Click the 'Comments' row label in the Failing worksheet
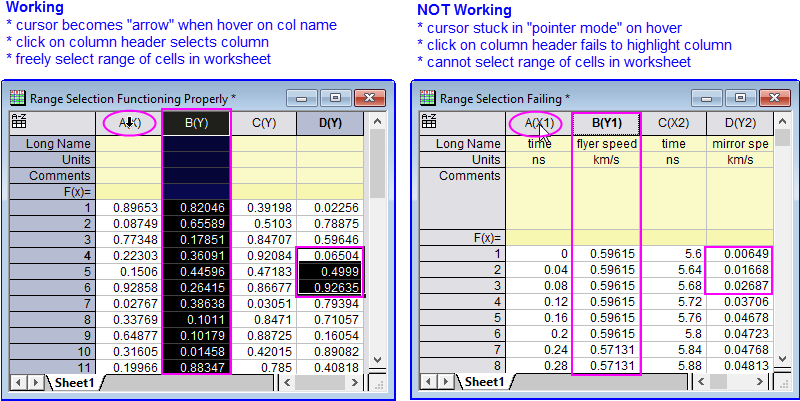This screenshot has height=401, width=800. tap(462, 198)
